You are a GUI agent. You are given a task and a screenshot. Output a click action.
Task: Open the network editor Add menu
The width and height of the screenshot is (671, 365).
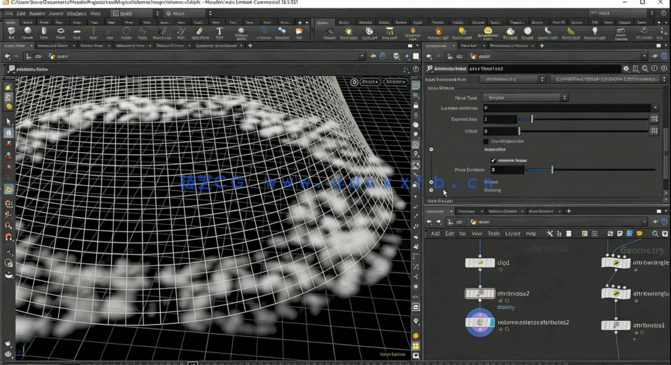(x=435, y=234)
